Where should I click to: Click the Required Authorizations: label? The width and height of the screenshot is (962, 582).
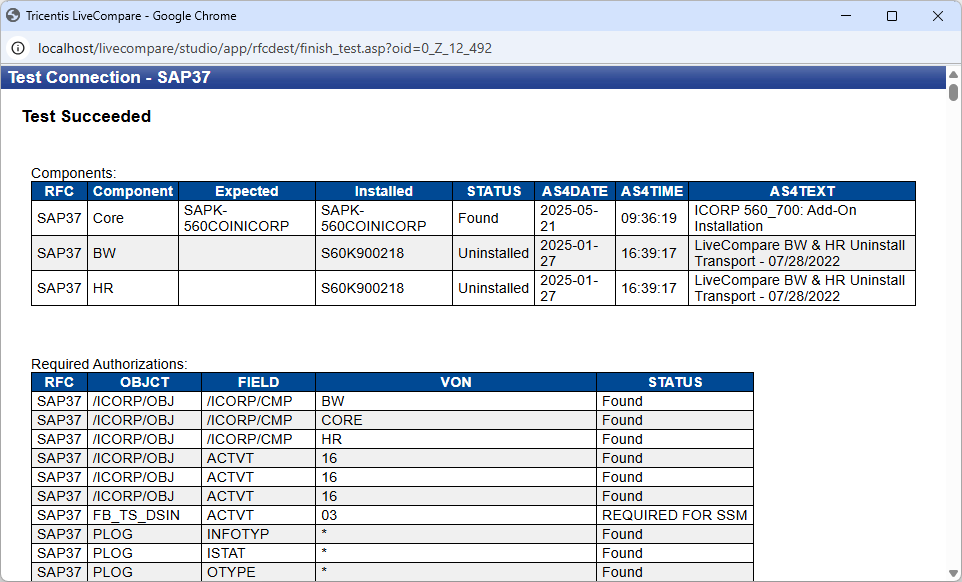(x=109, y=364)
